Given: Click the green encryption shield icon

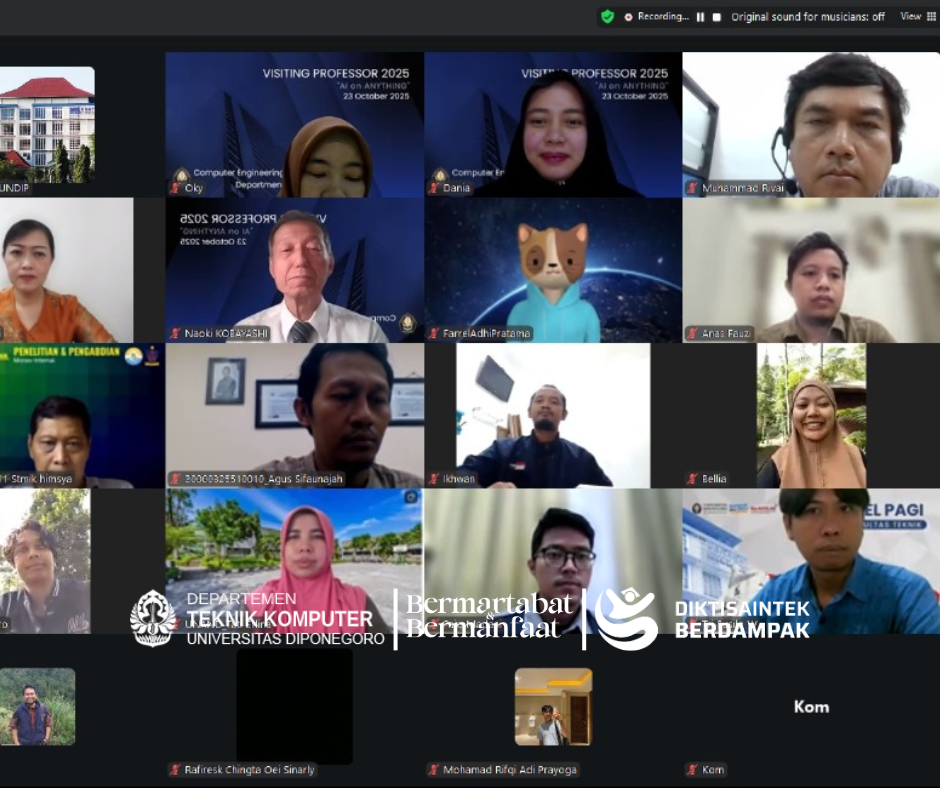Looking at the screenshot, I should pyautogui.click(x=607, y=16).
